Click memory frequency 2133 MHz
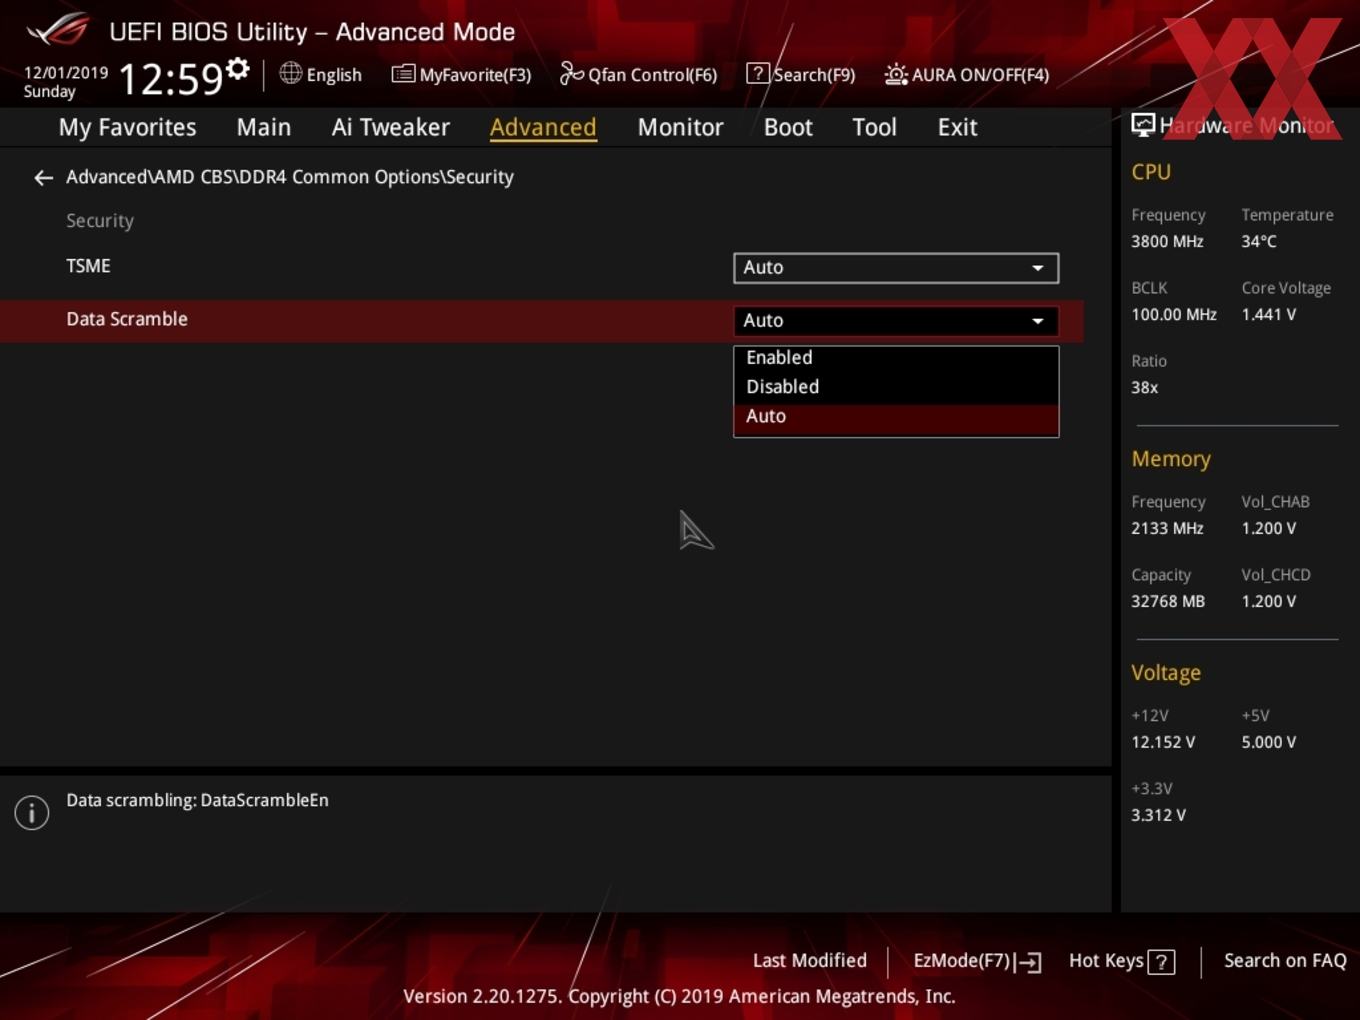Screen dimensions: 1360x1020 pyautogui.click(x=1167, y=529)
